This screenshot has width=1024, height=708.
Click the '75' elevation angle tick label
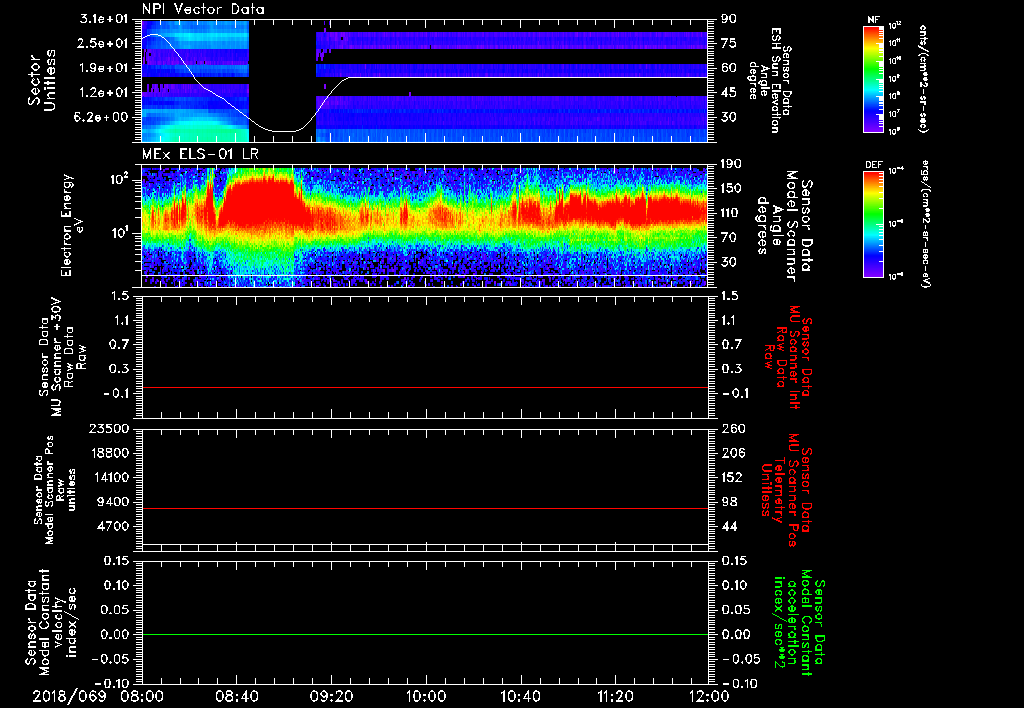(729, 43)
